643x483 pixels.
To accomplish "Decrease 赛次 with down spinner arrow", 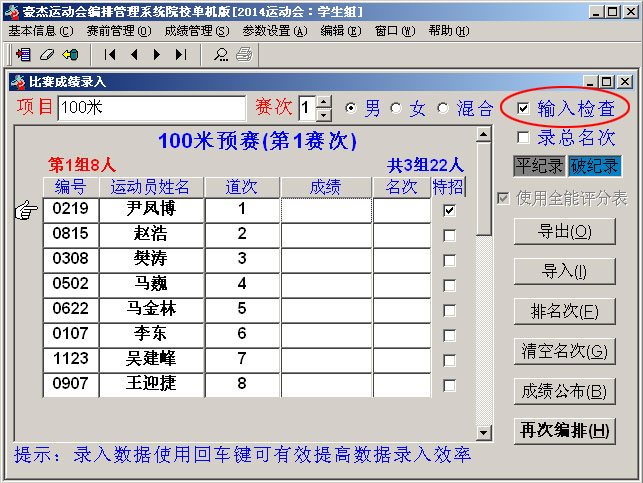I will (324, 115).
